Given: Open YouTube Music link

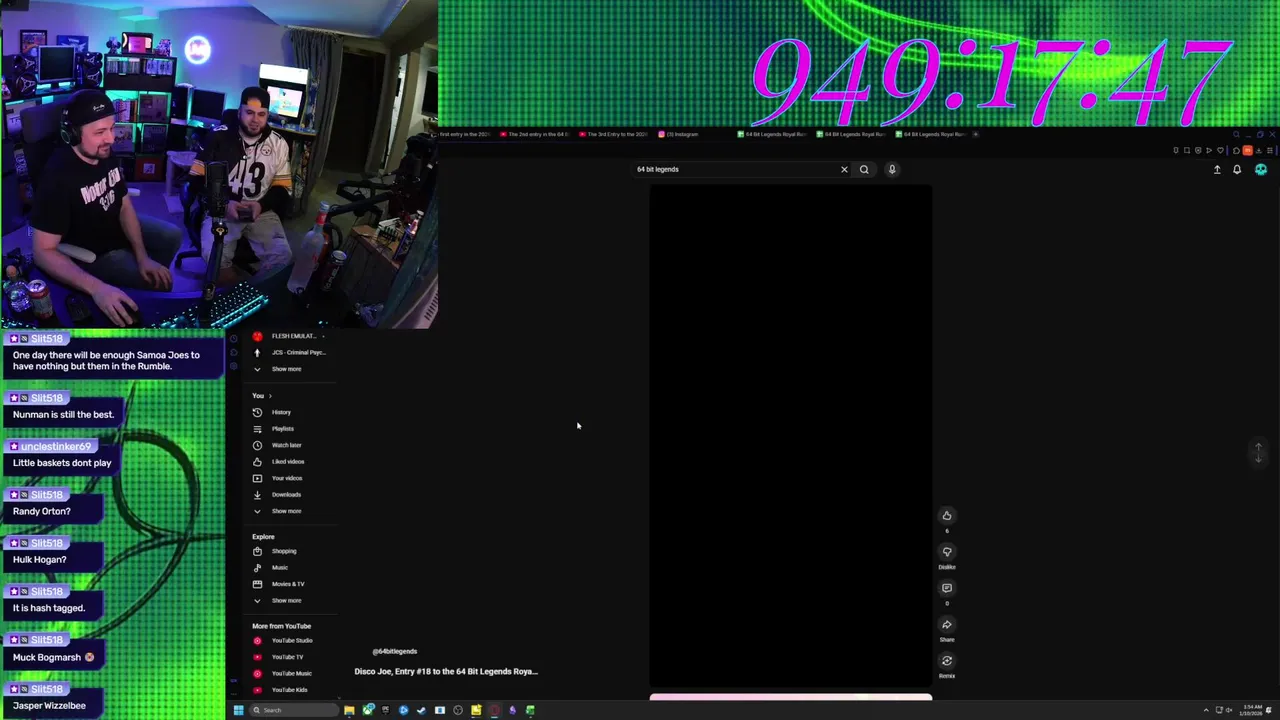Looking at the screenshot, I should pos(291,674).
